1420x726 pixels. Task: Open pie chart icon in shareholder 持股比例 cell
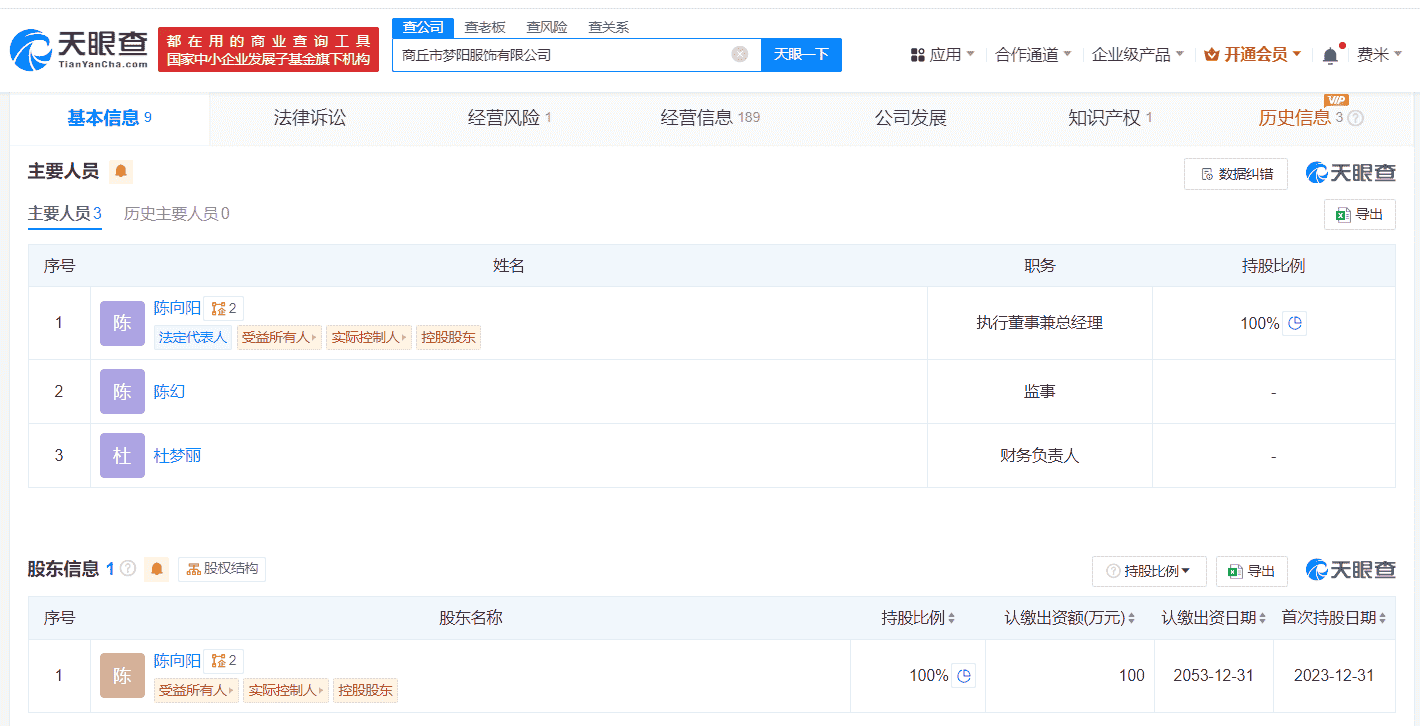tap(964, 676)
